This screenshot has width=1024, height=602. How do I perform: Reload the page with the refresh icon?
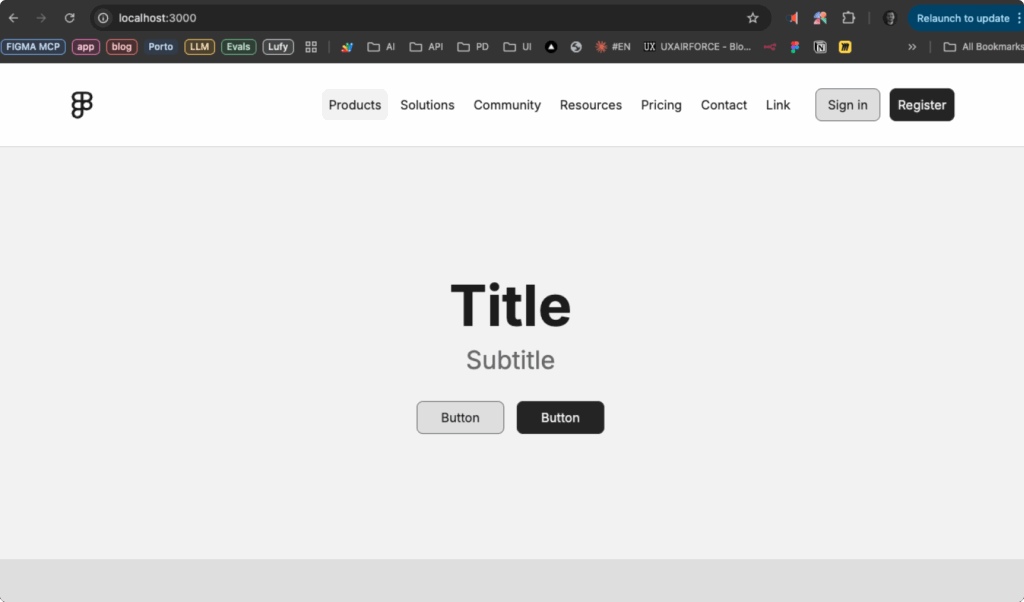click(x=69, y=18)
